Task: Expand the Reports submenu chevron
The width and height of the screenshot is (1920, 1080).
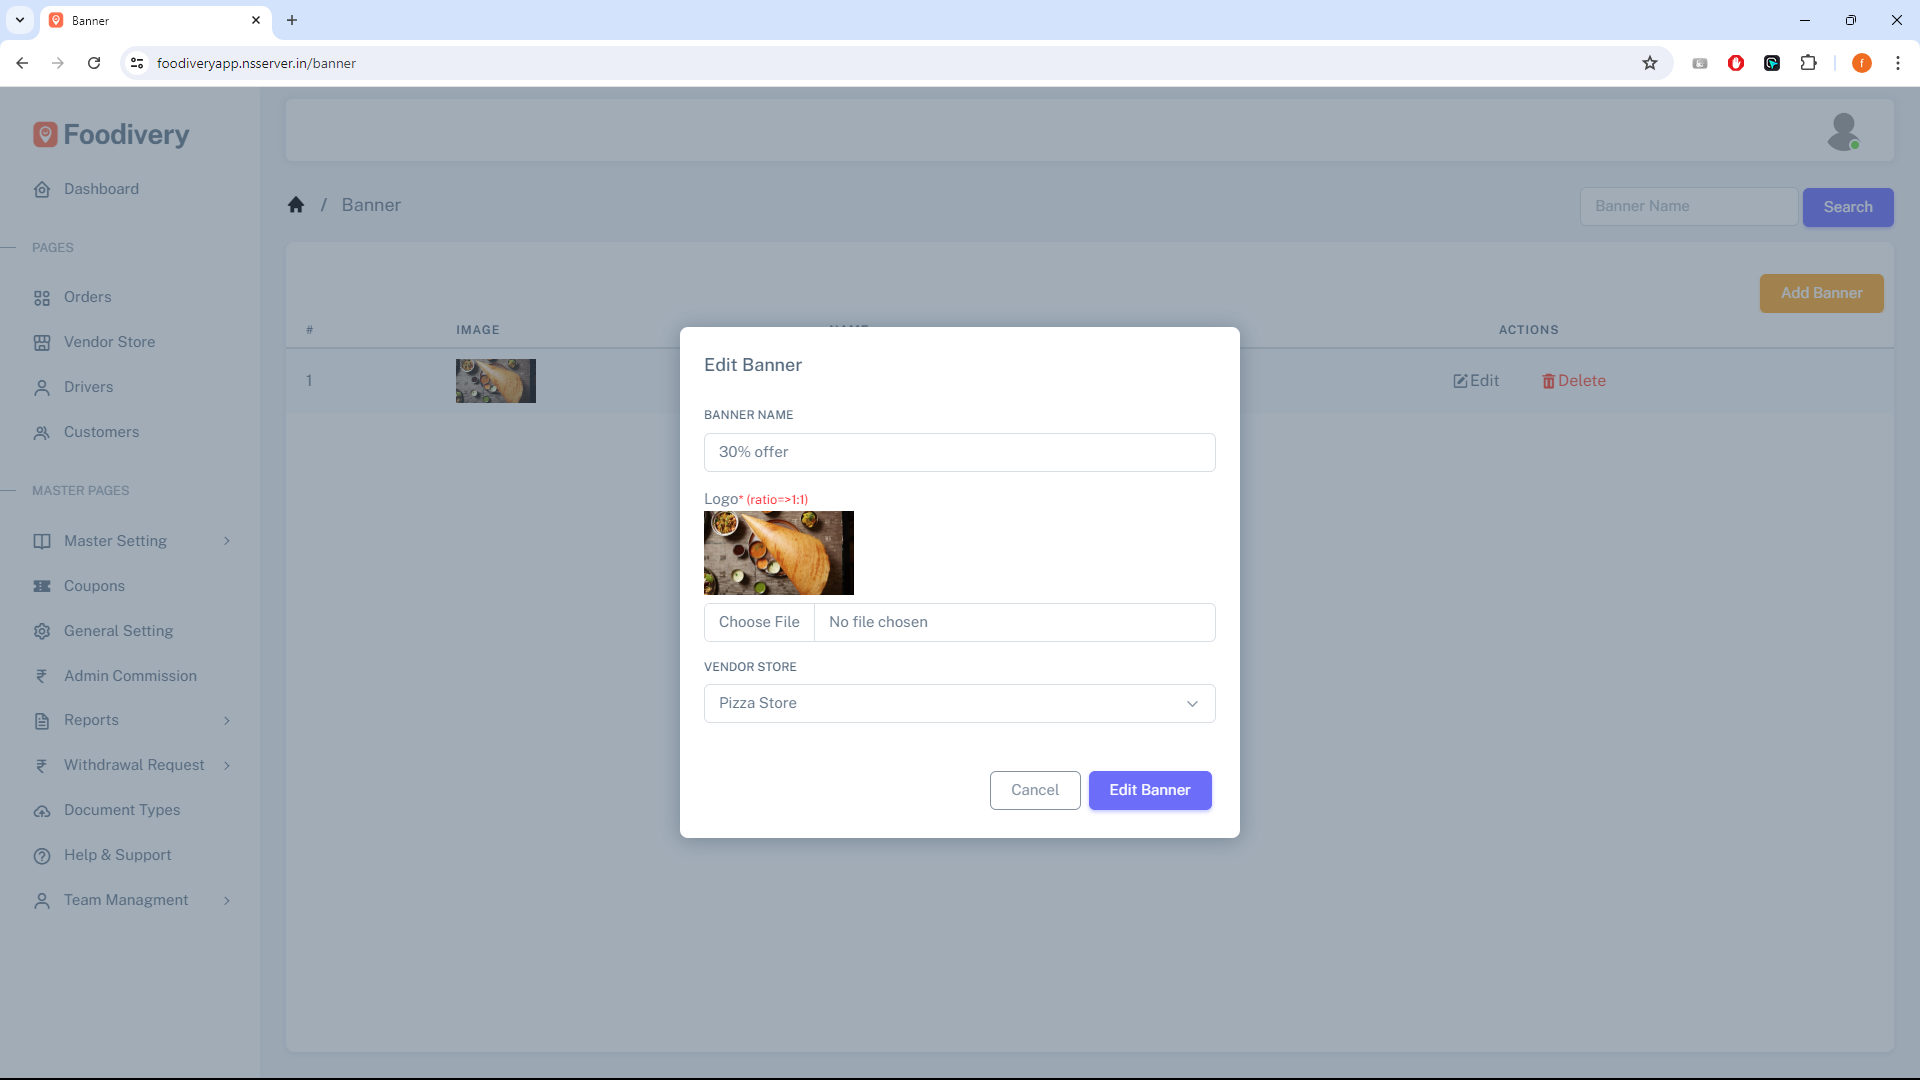Action: (x=228, y=720)
